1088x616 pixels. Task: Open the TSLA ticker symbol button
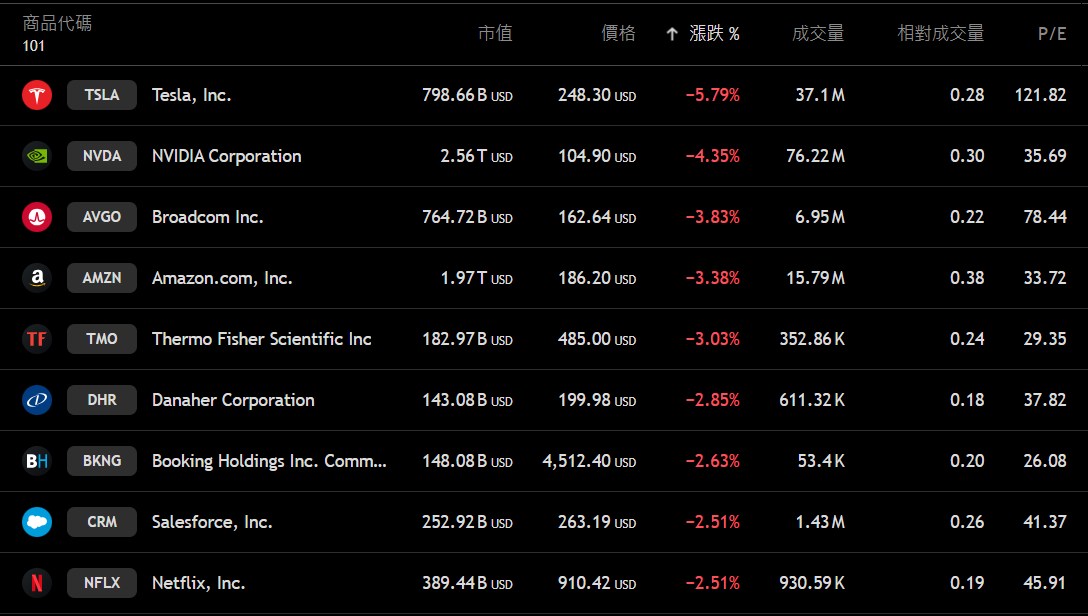point(102,95)
